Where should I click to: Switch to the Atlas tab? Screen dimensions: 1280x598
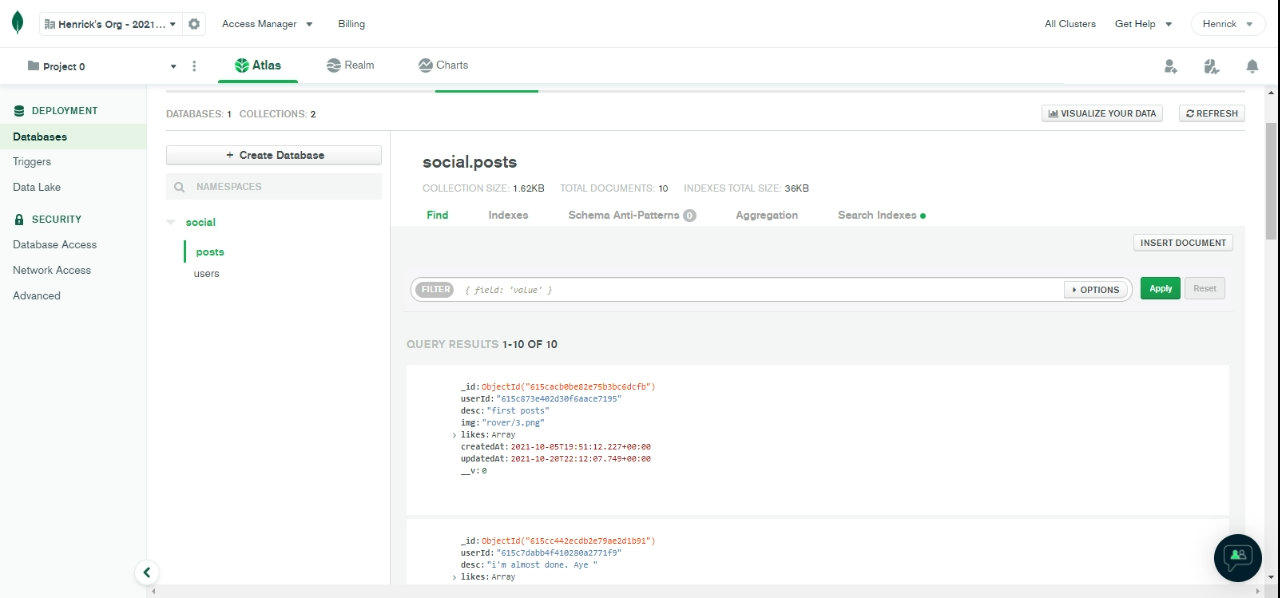258,65
